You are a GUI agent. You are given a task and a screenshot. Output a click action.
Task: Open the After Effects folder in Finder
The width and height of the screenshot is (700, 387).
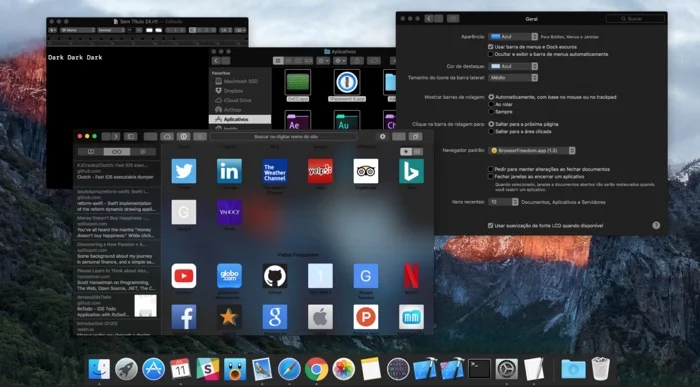tap(298, 121)
